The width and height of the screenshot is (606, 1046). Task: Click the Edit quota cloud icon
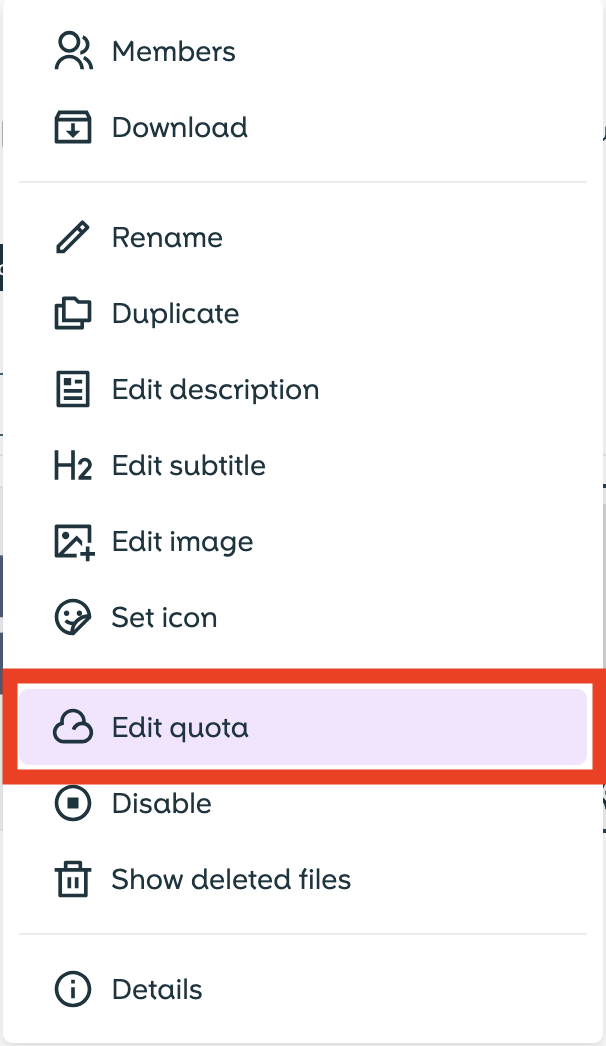click(72, 727)
